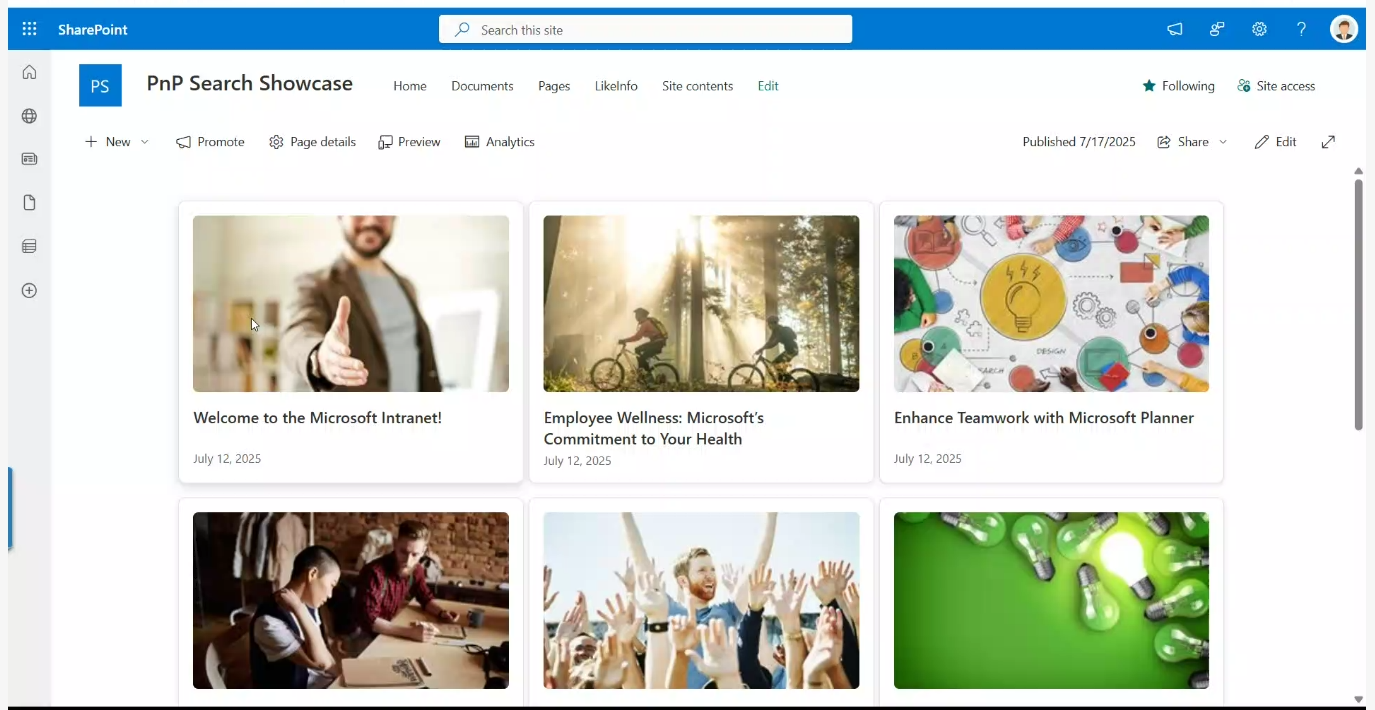1375x710 pixels.
Task: Click the date under Employee Wellness article
Action: [x=577, y=461]
